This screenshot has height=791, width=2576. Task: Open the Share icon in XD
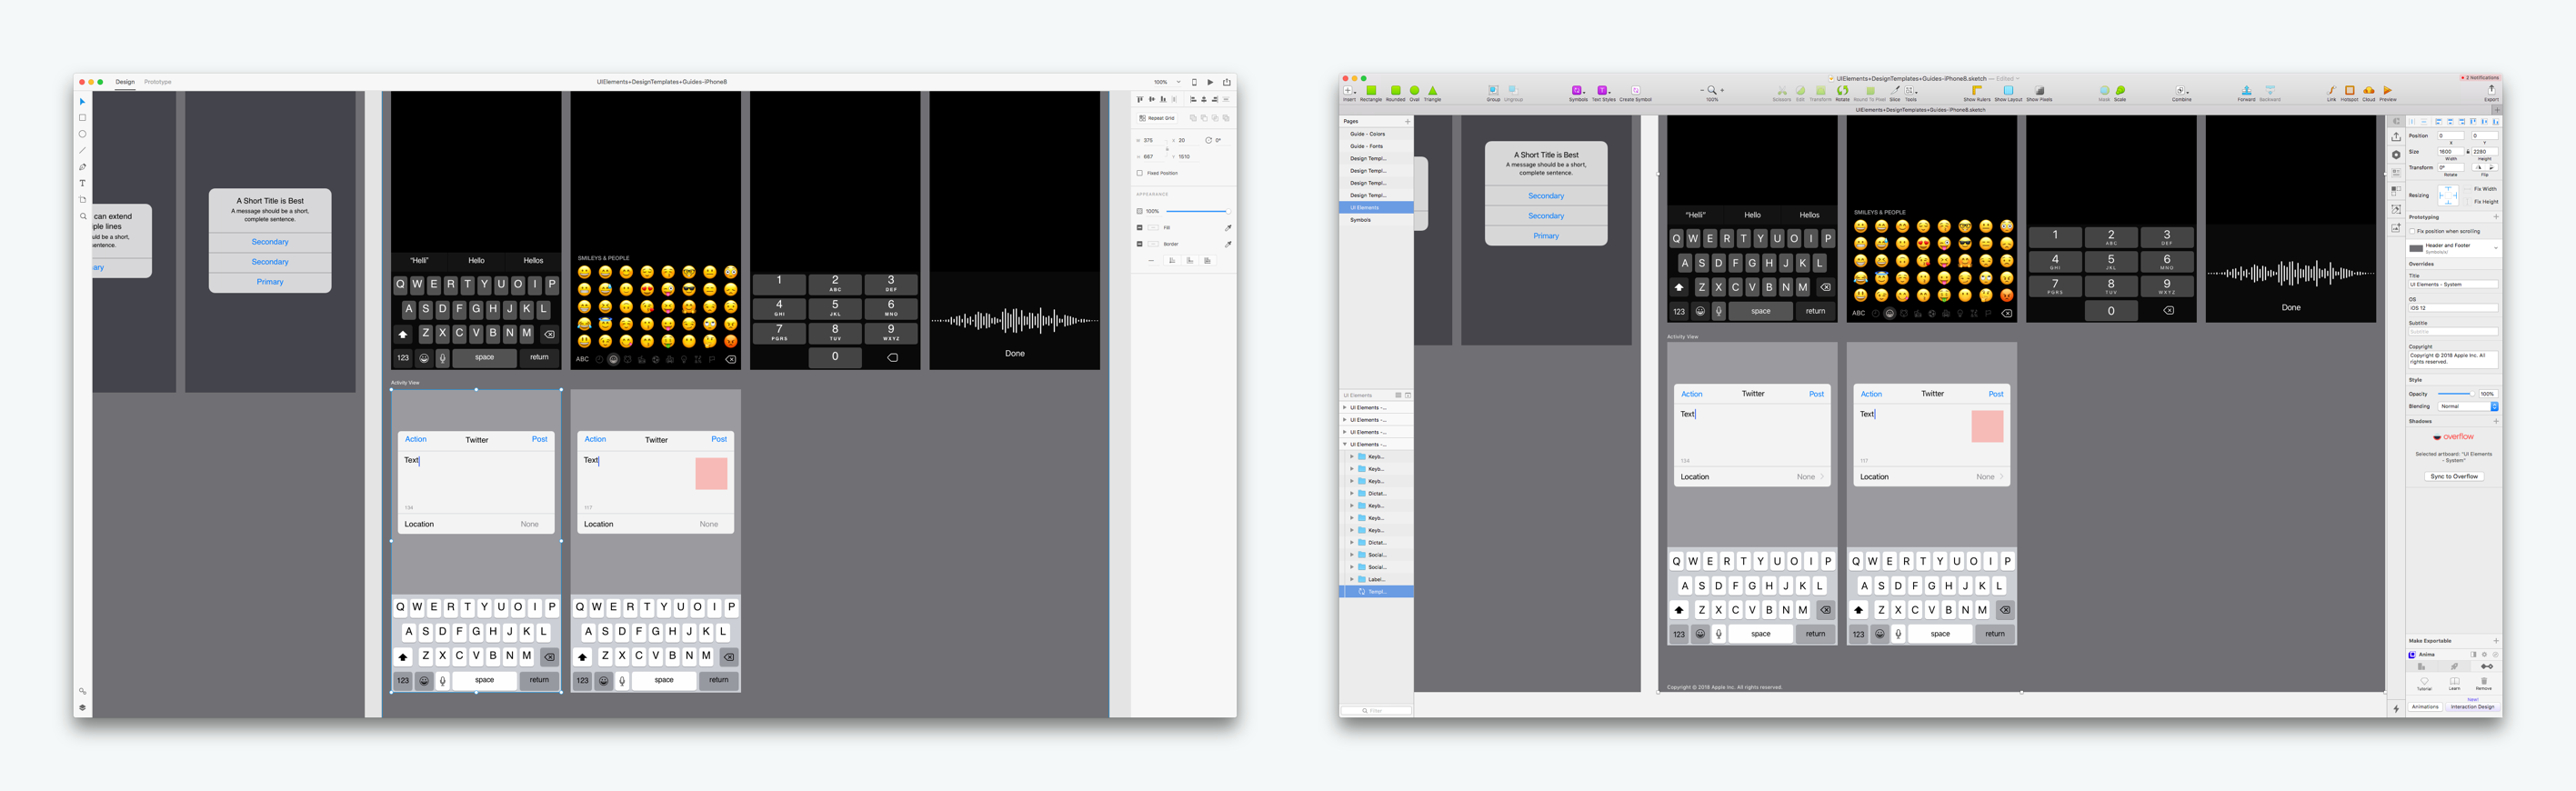tap(1227, 83)
